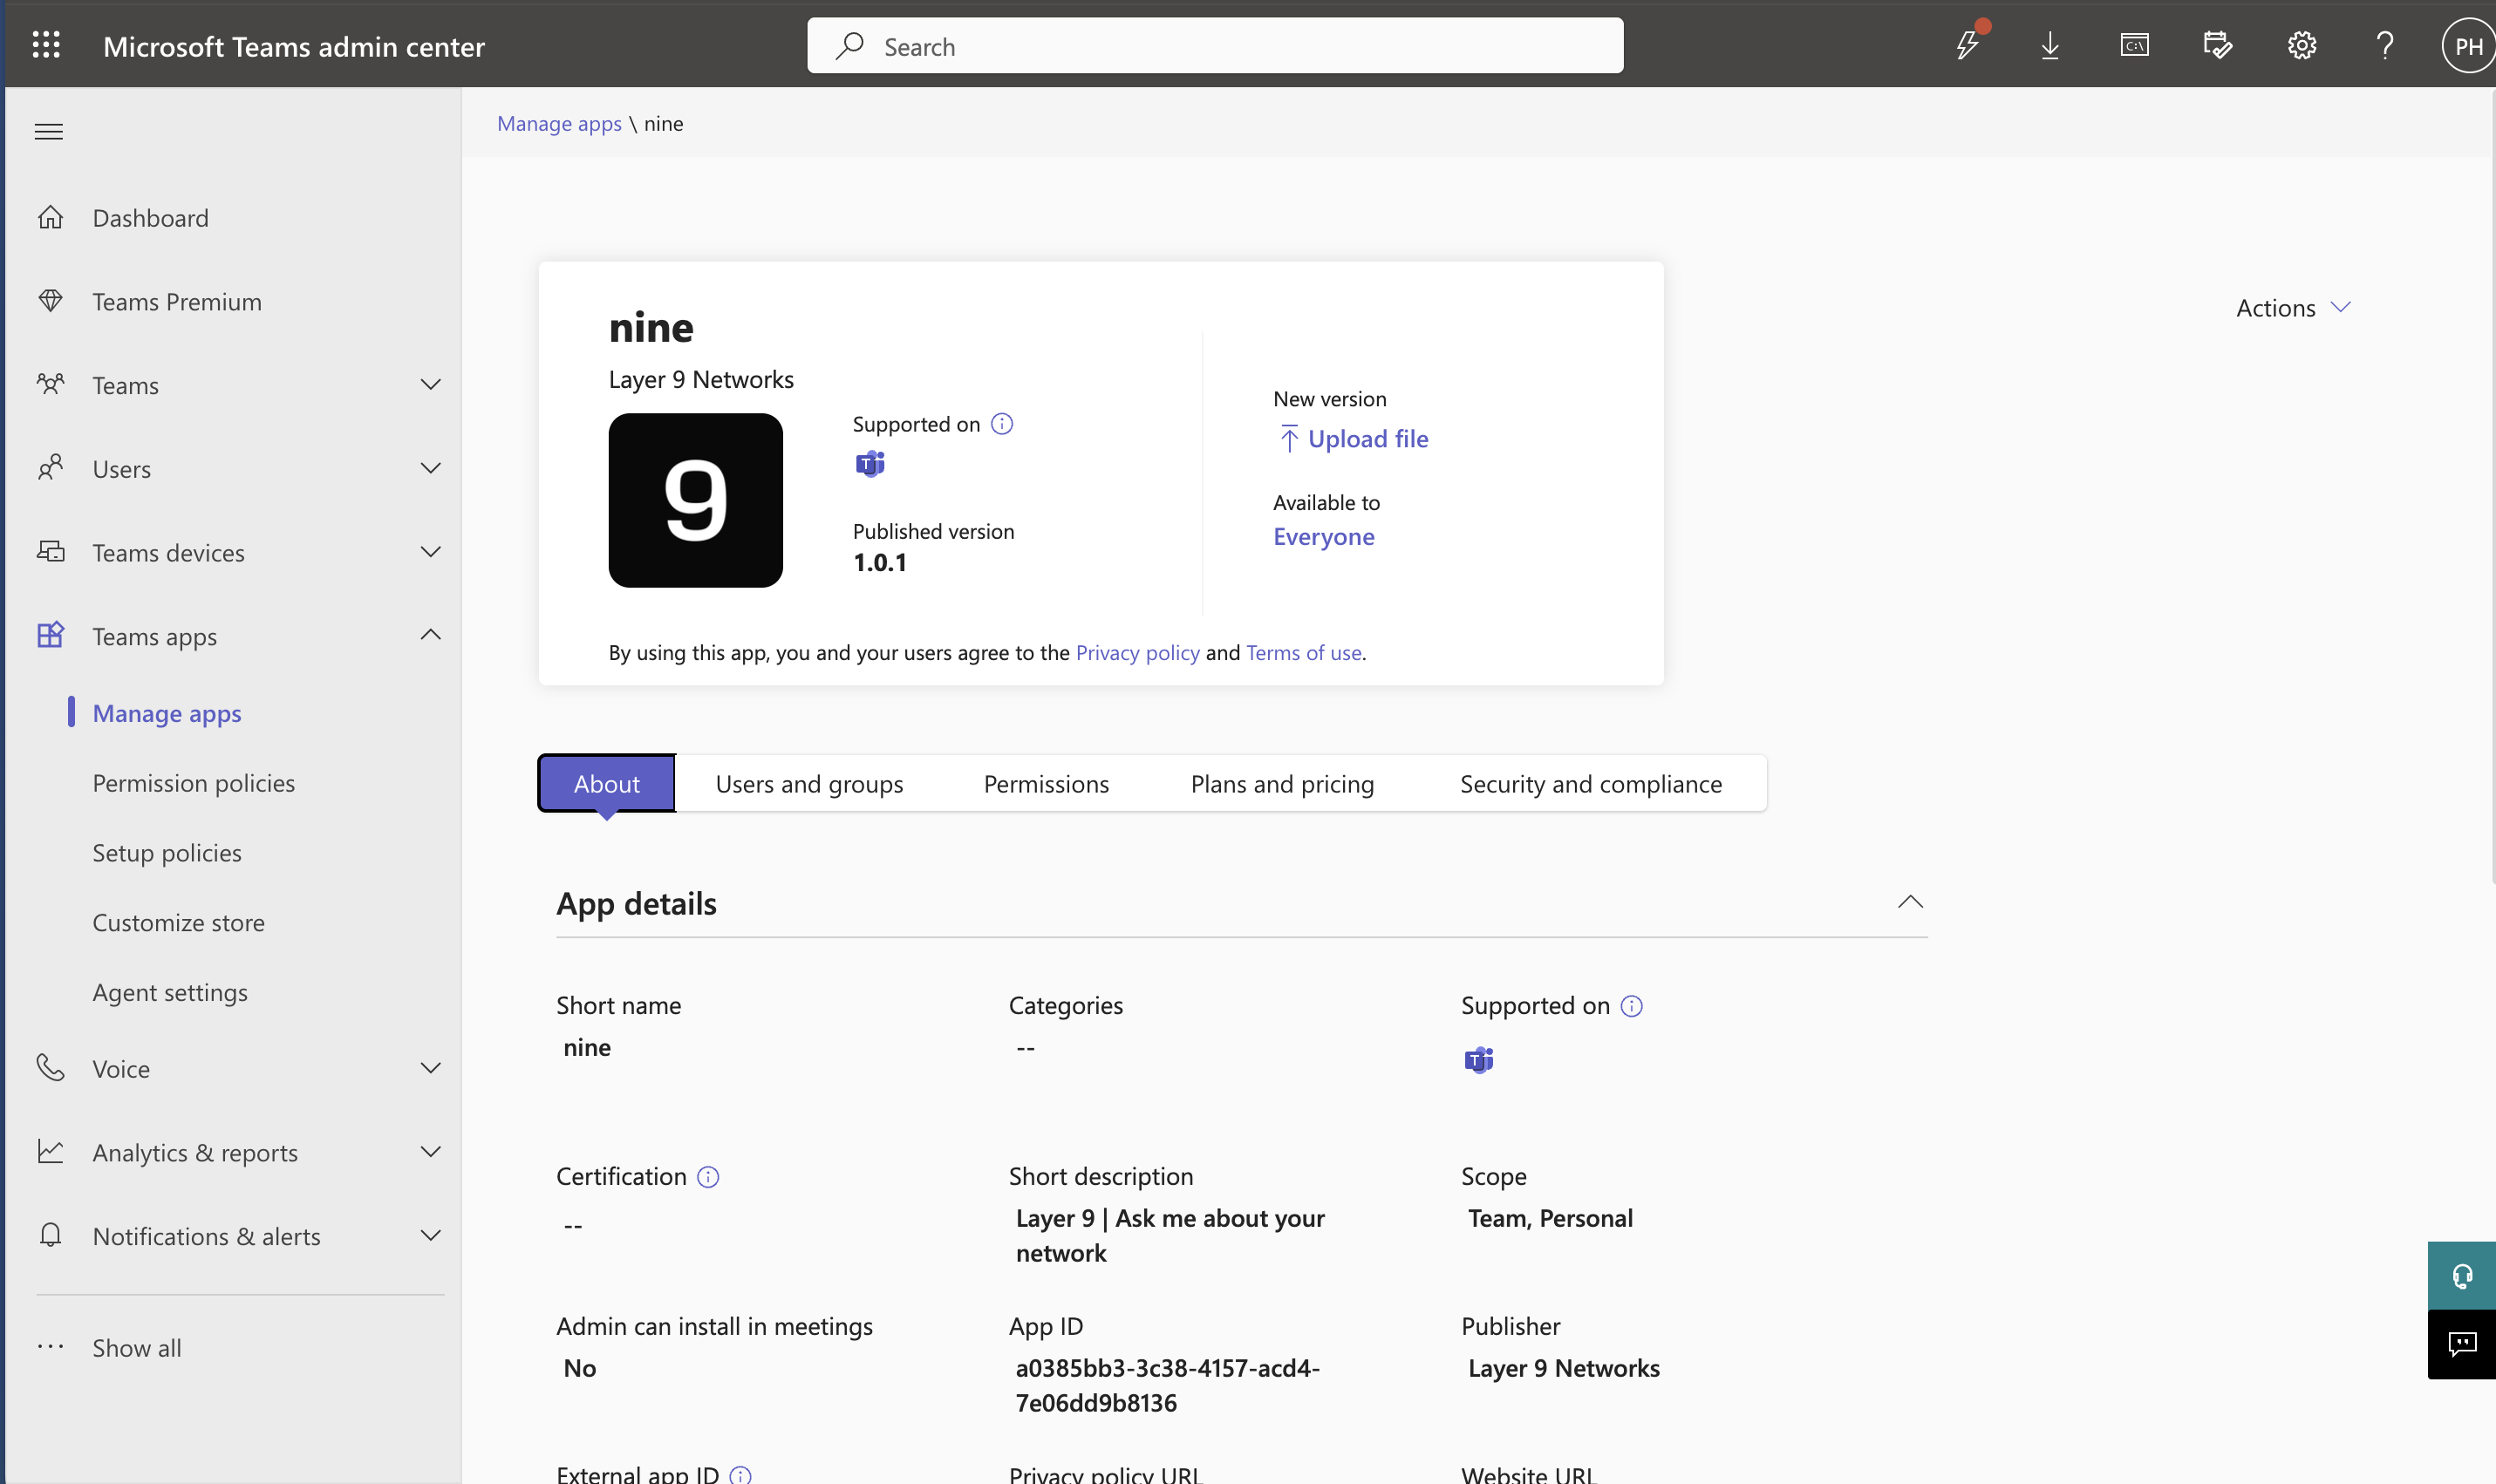Viewport: 2496px width, 1484px height.
Task: Click the Teams devices icon
Action: click(x=50, y=551)
